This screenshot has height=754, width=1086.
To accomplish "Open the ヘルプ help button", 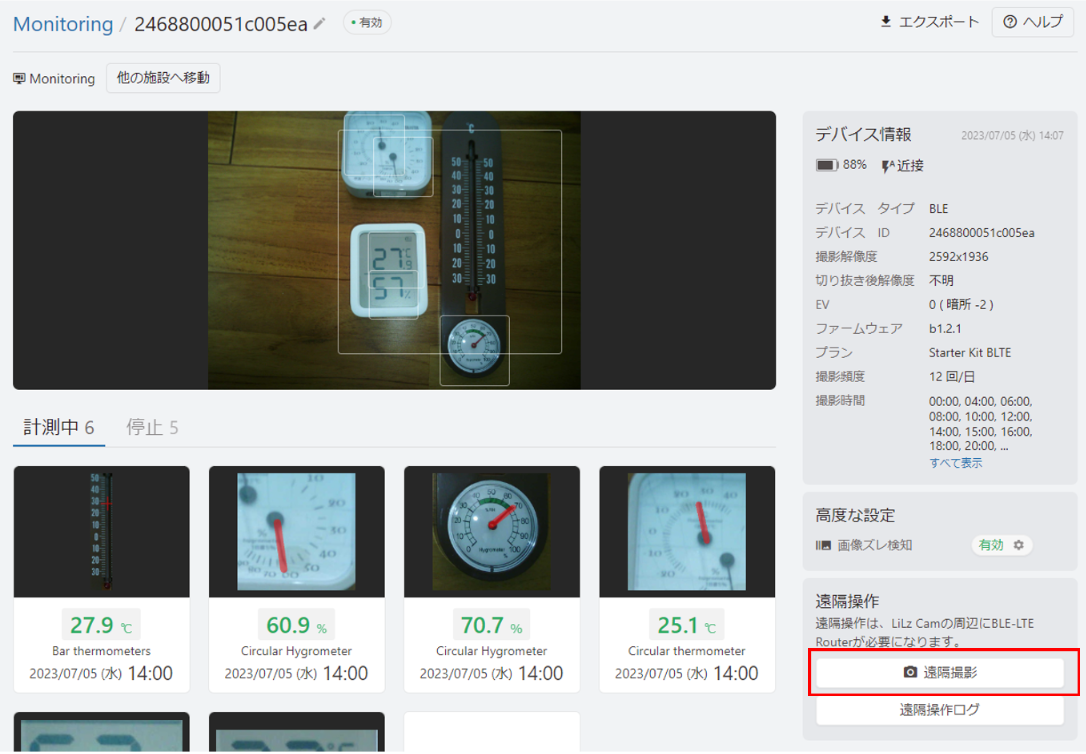I will (1033, 22).
